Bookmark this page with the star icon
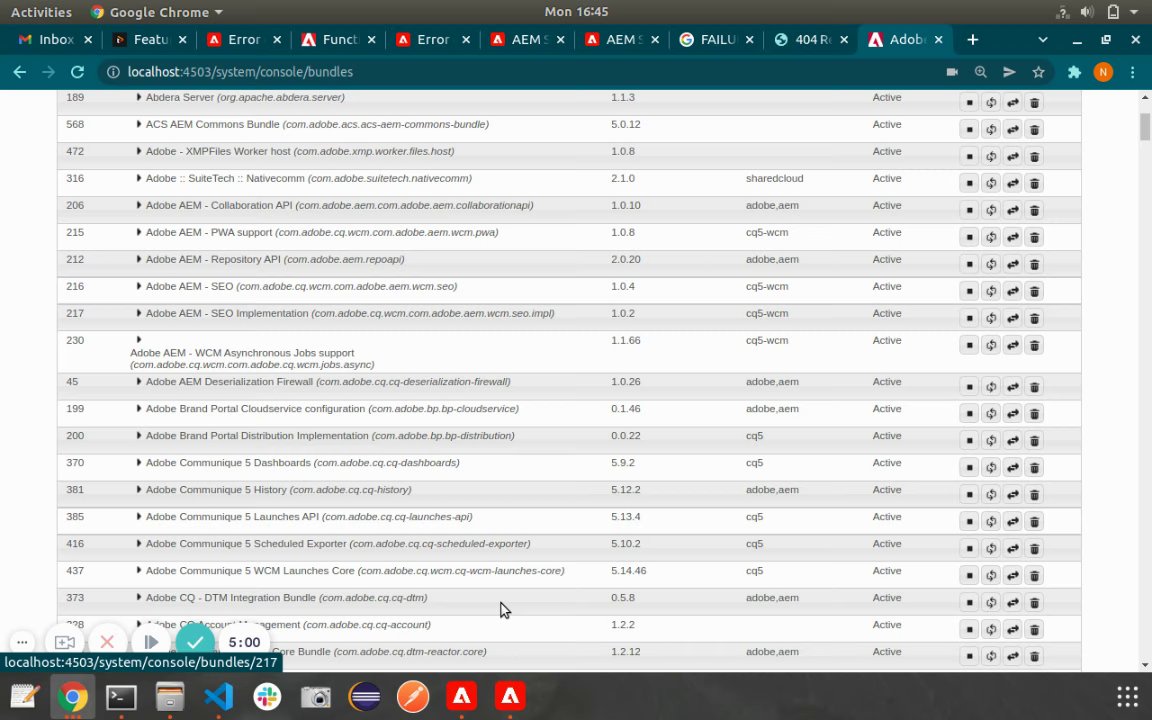Image resolution: width=1152 pixels, height=720 pixels. click(1038, 72)
